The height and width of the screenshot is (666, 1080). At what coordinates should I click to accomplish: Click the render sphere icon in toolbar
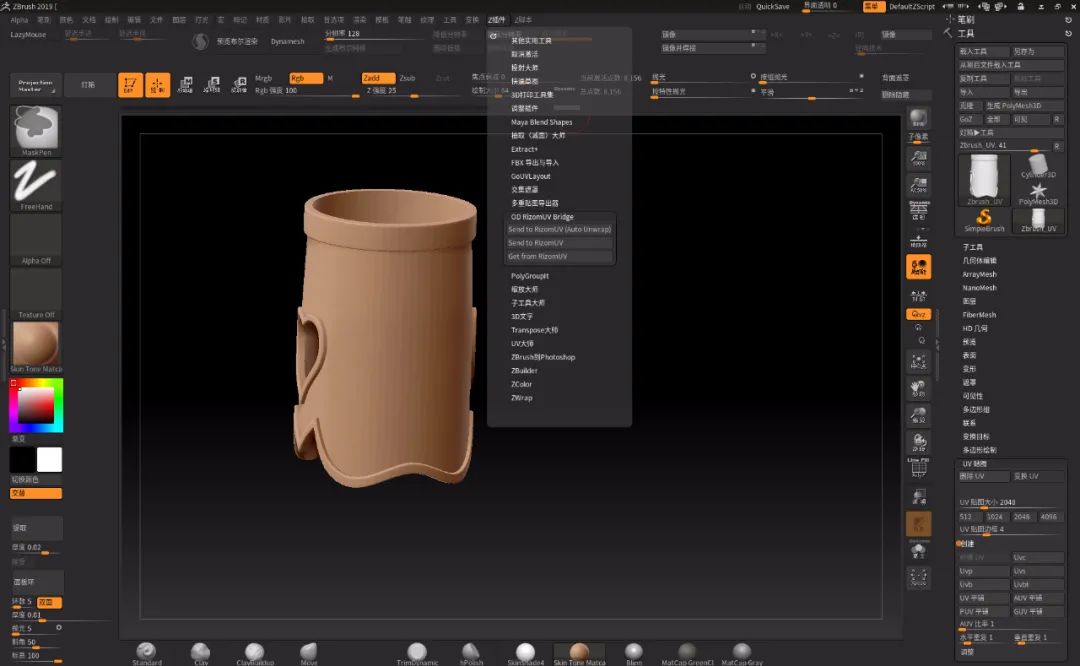tap(200, 41)
